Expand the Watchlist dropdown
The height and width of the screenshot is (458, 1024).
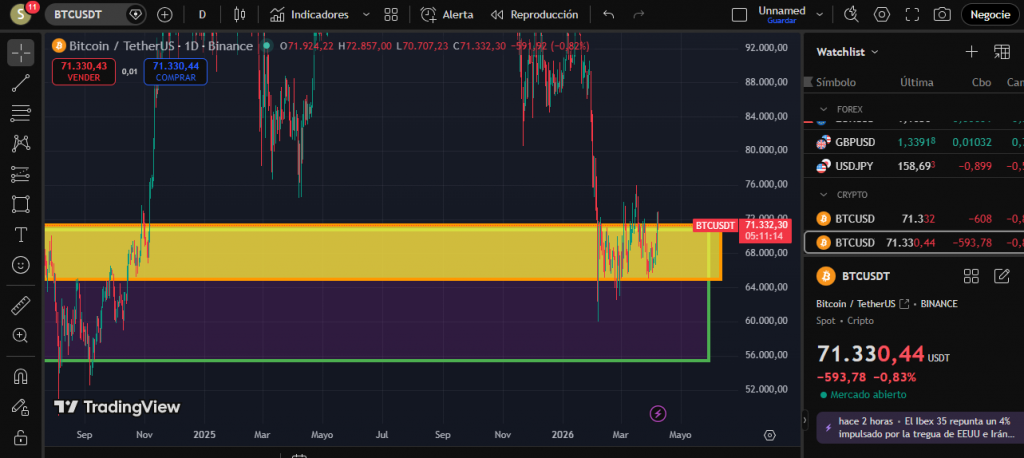874,52
